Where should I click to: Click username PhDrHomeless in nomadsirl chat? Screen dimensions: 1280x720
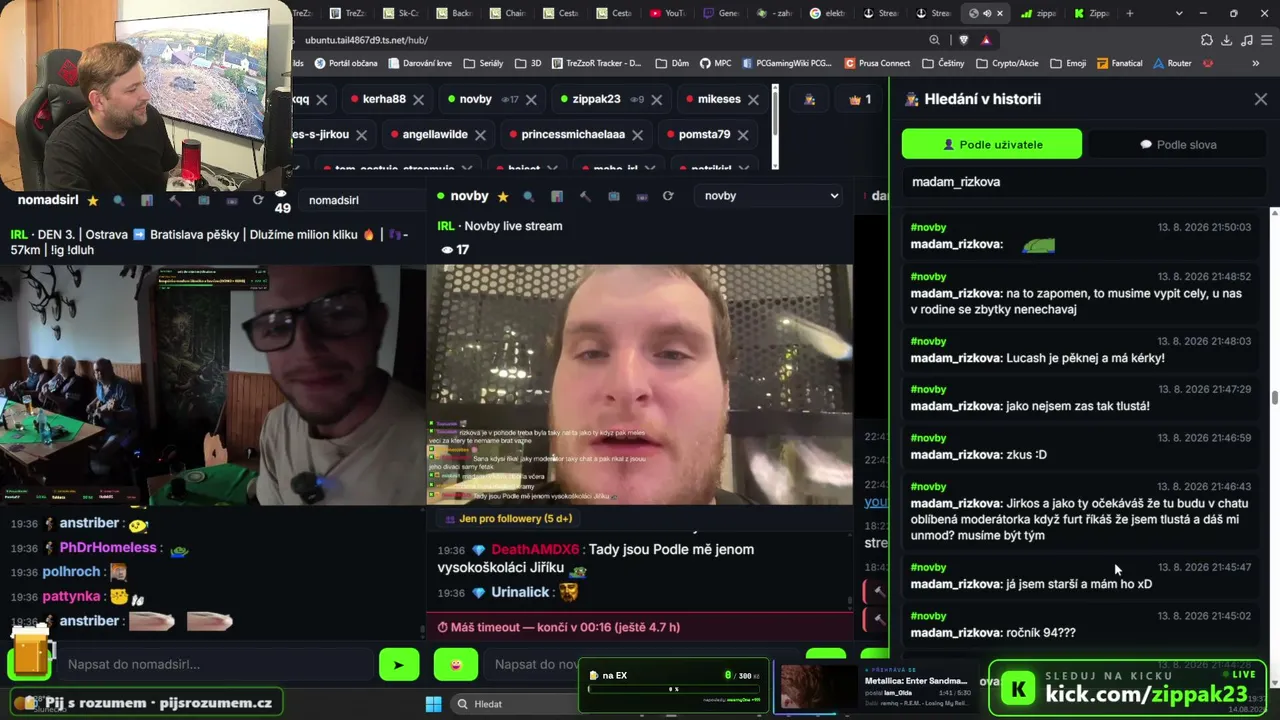pyautogui.click(x=108, y=548)
